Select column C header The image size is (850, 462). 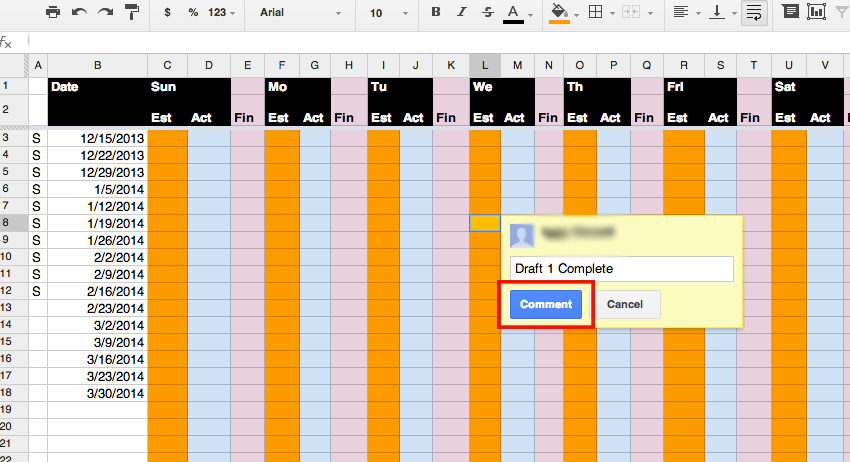[168, 66]
